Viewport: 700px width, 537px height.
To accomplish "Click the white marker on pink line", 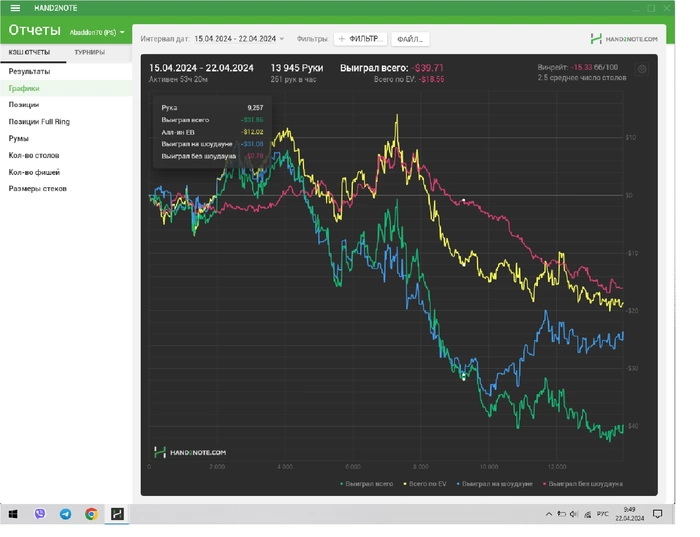I will [x=463, y=200].
